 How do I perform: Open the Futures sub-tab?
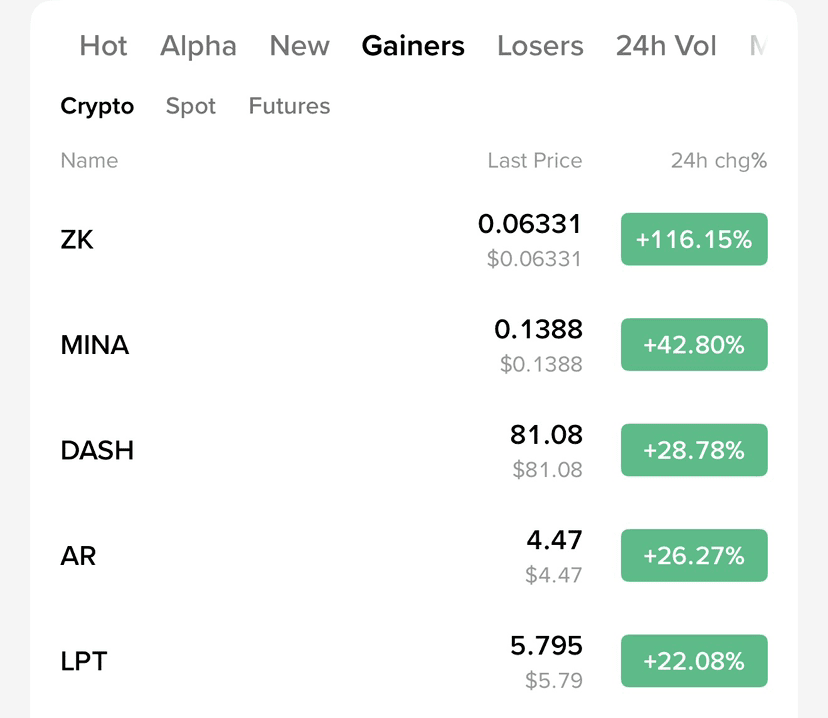(289, 106)
